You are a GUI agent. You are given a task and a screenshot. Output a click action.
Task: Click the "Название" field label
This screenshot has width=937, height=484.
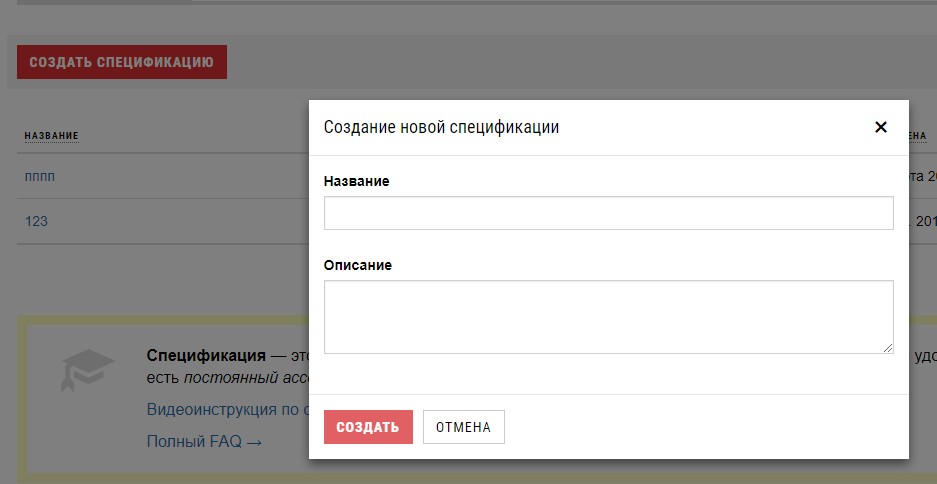(357, 181)
